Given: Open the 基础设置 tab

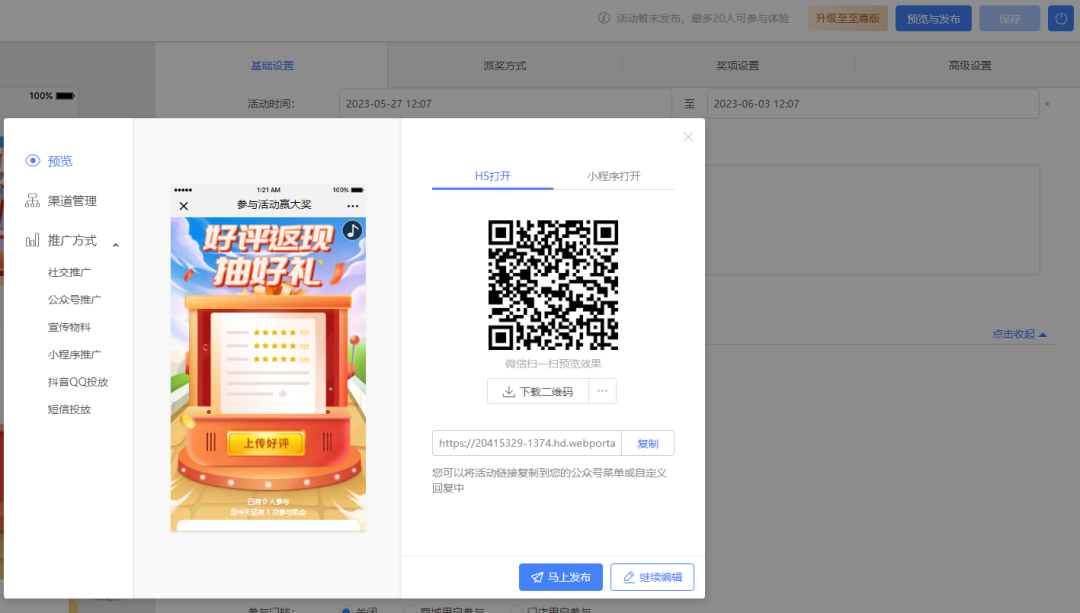Looking at the screenshot, I should pos(272,65).
